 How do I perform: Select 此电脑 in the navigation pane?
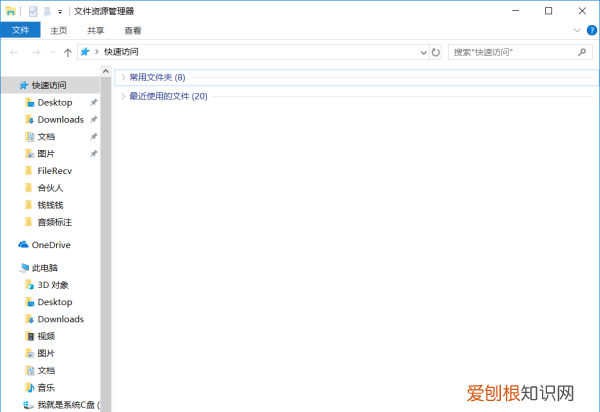tap(45, 268)
